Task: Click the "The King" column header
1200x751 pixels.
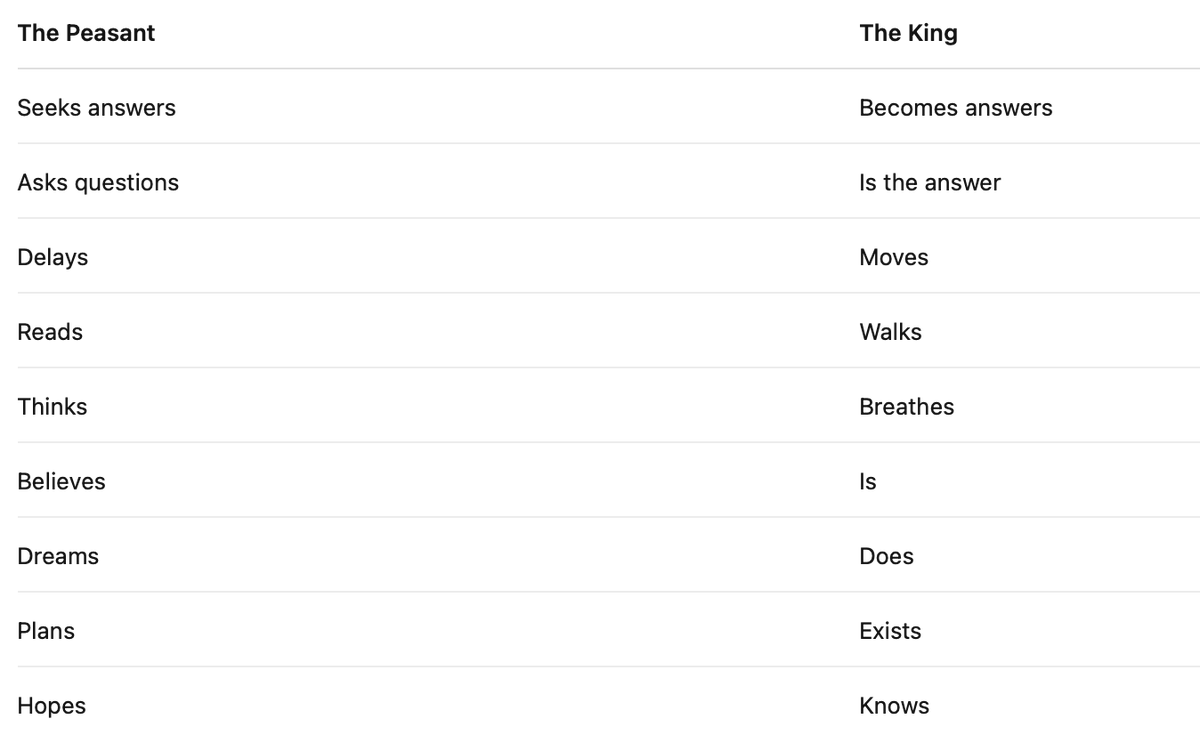Action: [908, 33]
